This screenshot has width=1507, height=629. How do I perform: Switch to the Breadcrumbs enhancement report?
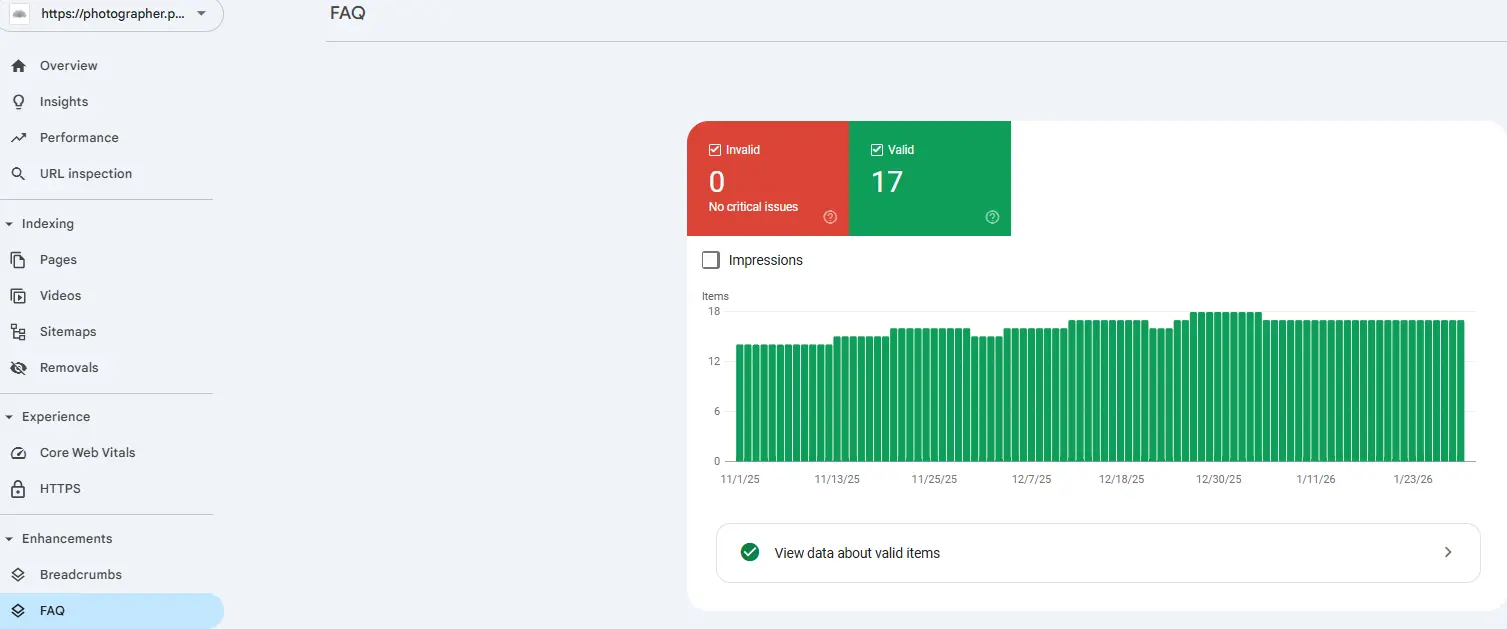(20, 574)
